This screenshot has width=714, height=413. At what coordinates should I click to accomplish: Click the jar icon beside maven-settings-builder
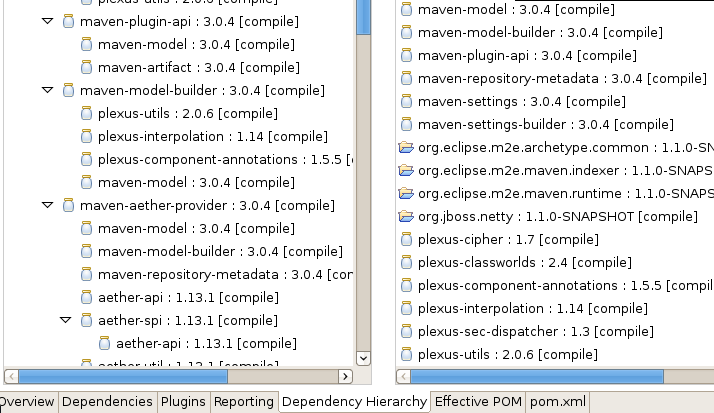click(x=406, y=124)
